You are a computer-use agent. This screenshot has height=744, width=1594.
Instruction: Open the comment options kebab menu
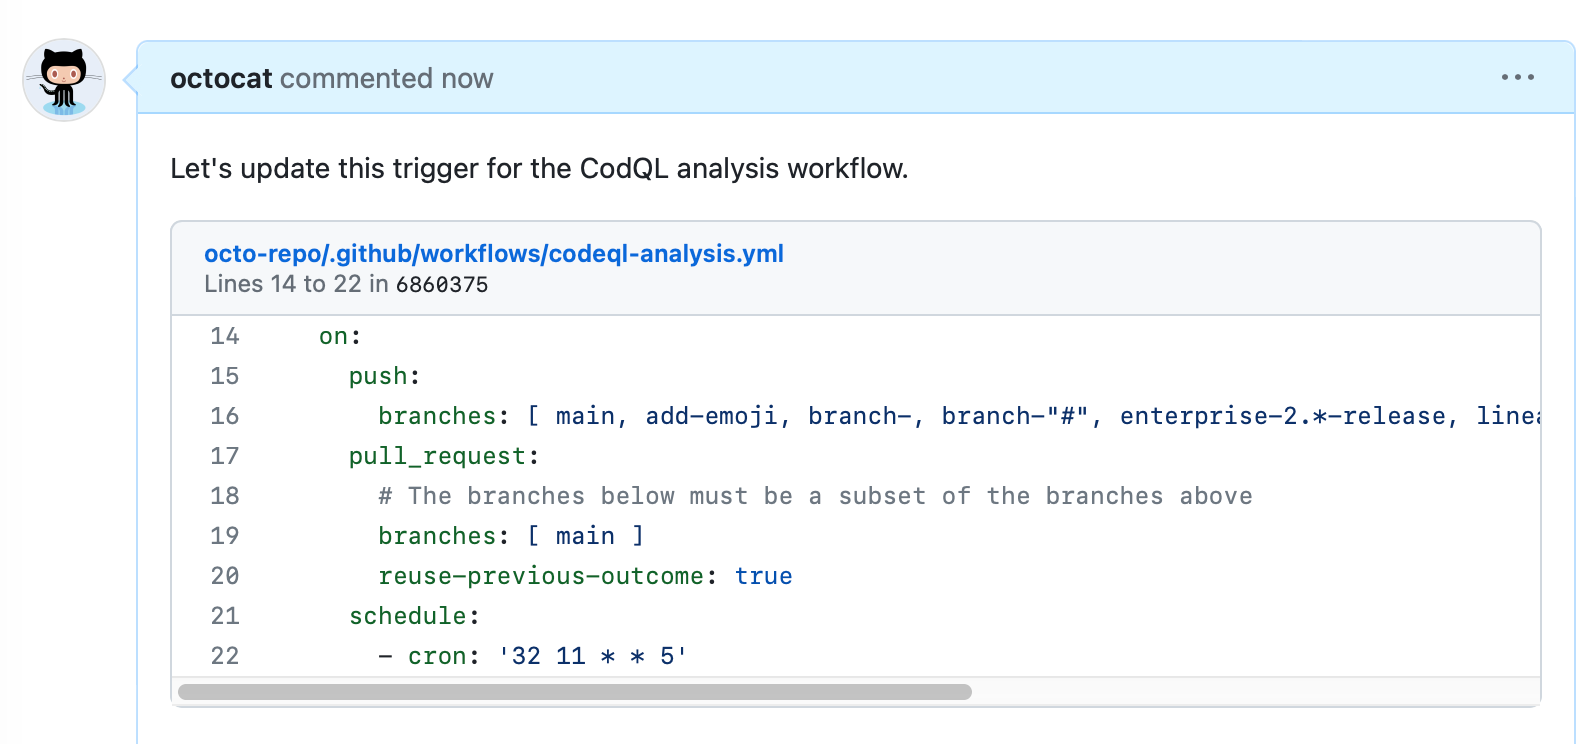(x=1518, y=76)
